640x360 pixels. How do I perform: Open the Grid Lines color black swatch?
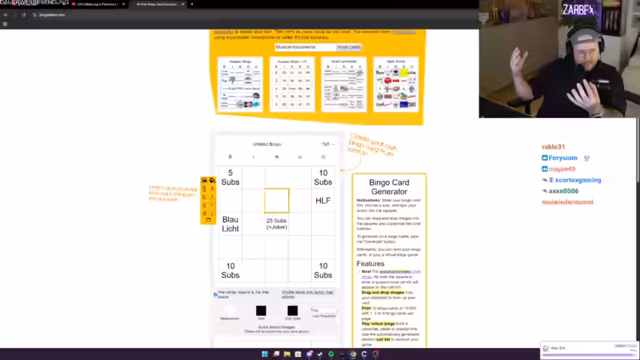[292, 311]
